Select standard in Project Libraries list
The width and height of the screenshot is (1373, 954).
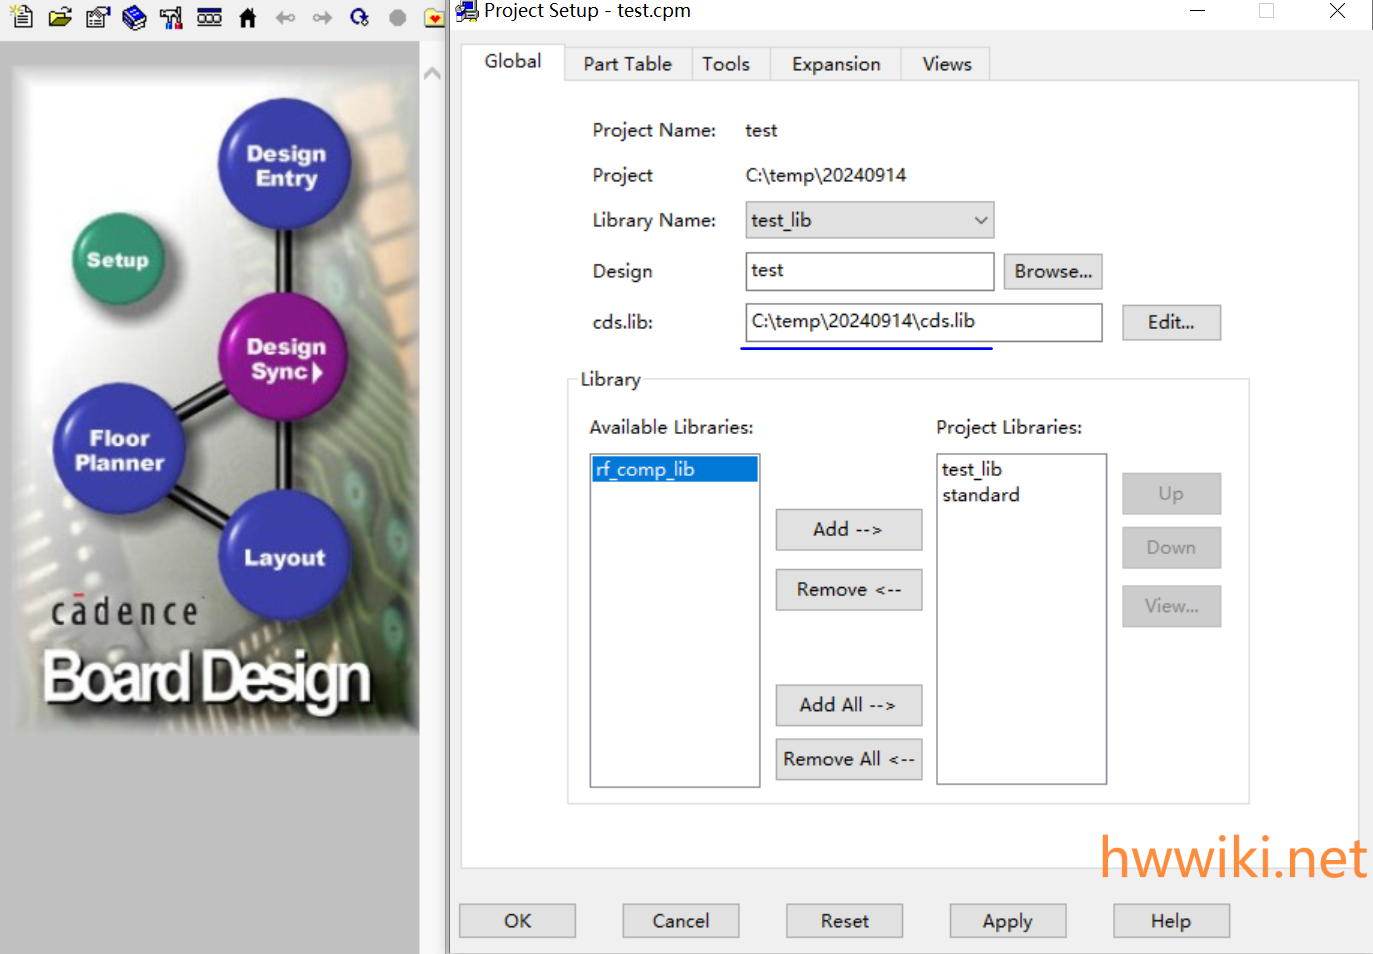[x=980, y=495]
